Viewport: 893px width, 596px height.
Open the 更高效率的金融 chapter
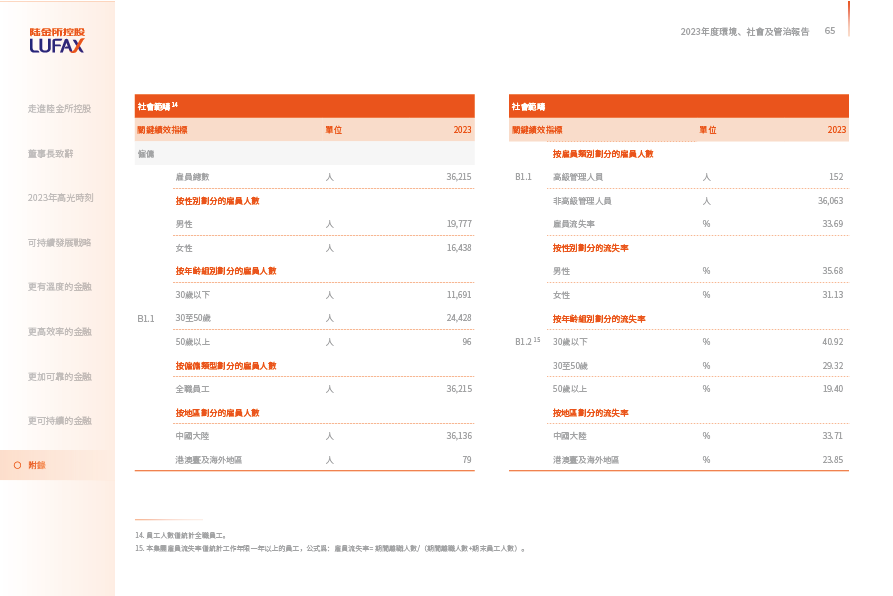(59, 331)
